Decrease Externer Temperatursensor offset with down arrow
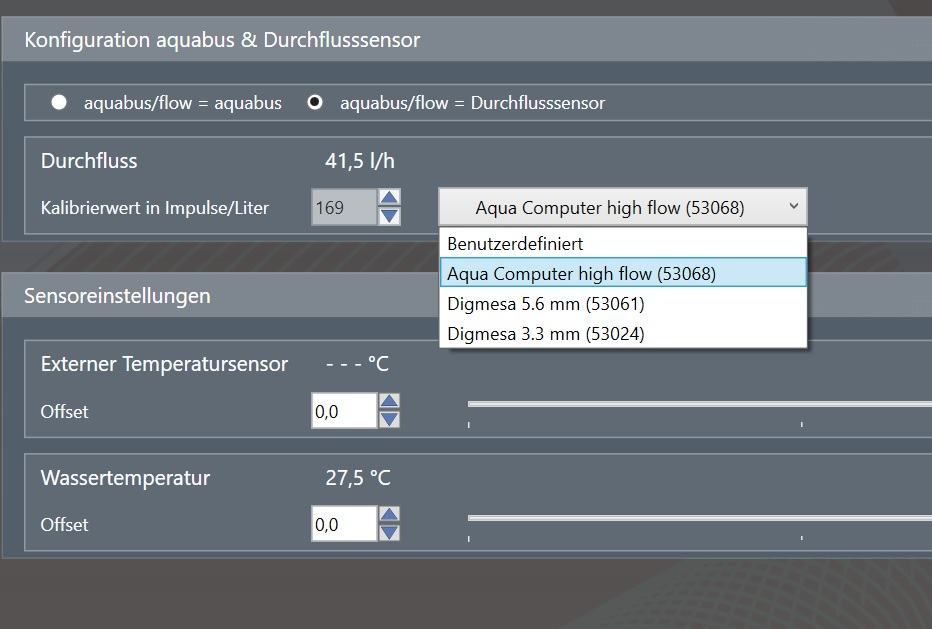The image size is (932, 629). [389, 419]
